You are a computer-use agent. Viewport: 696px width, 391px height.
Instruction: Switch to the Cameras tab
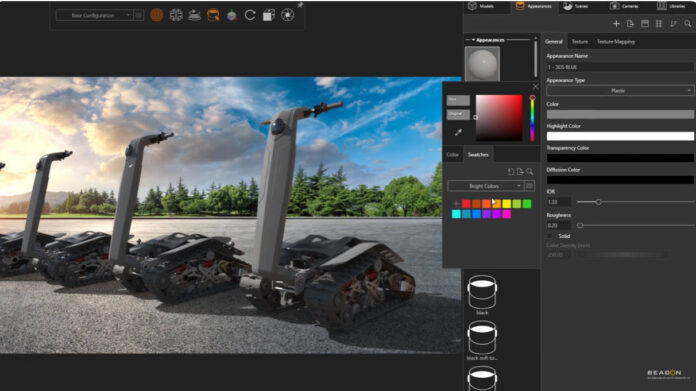click(x=624, y=6)
